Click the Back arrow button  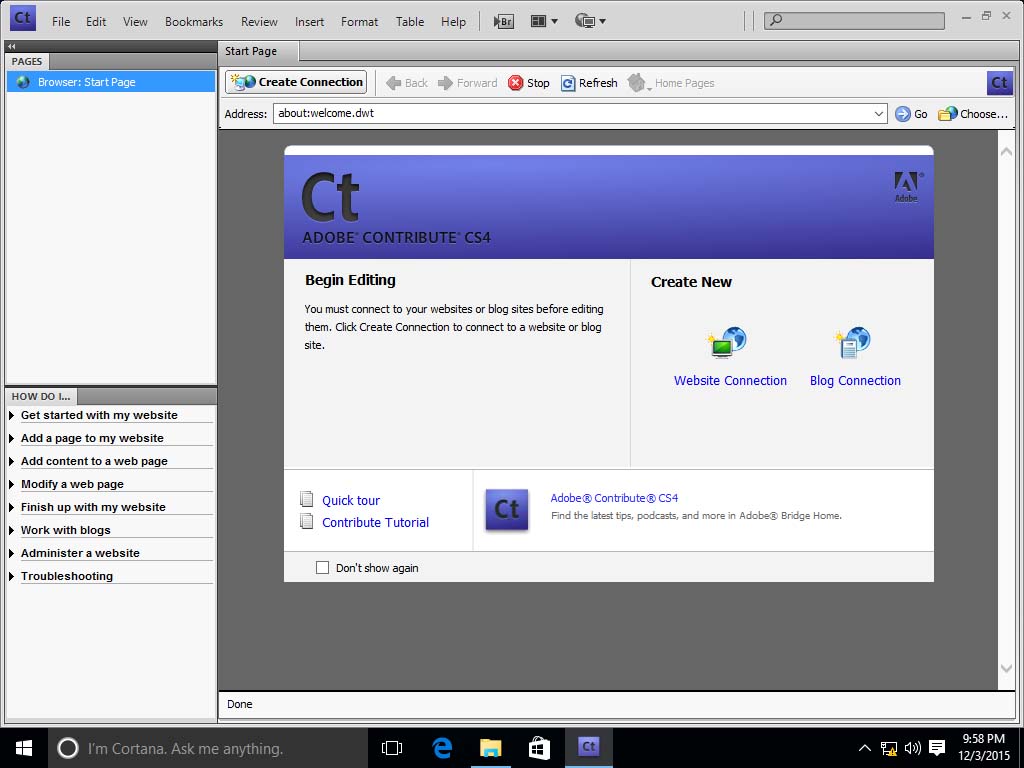click(407, 83)
